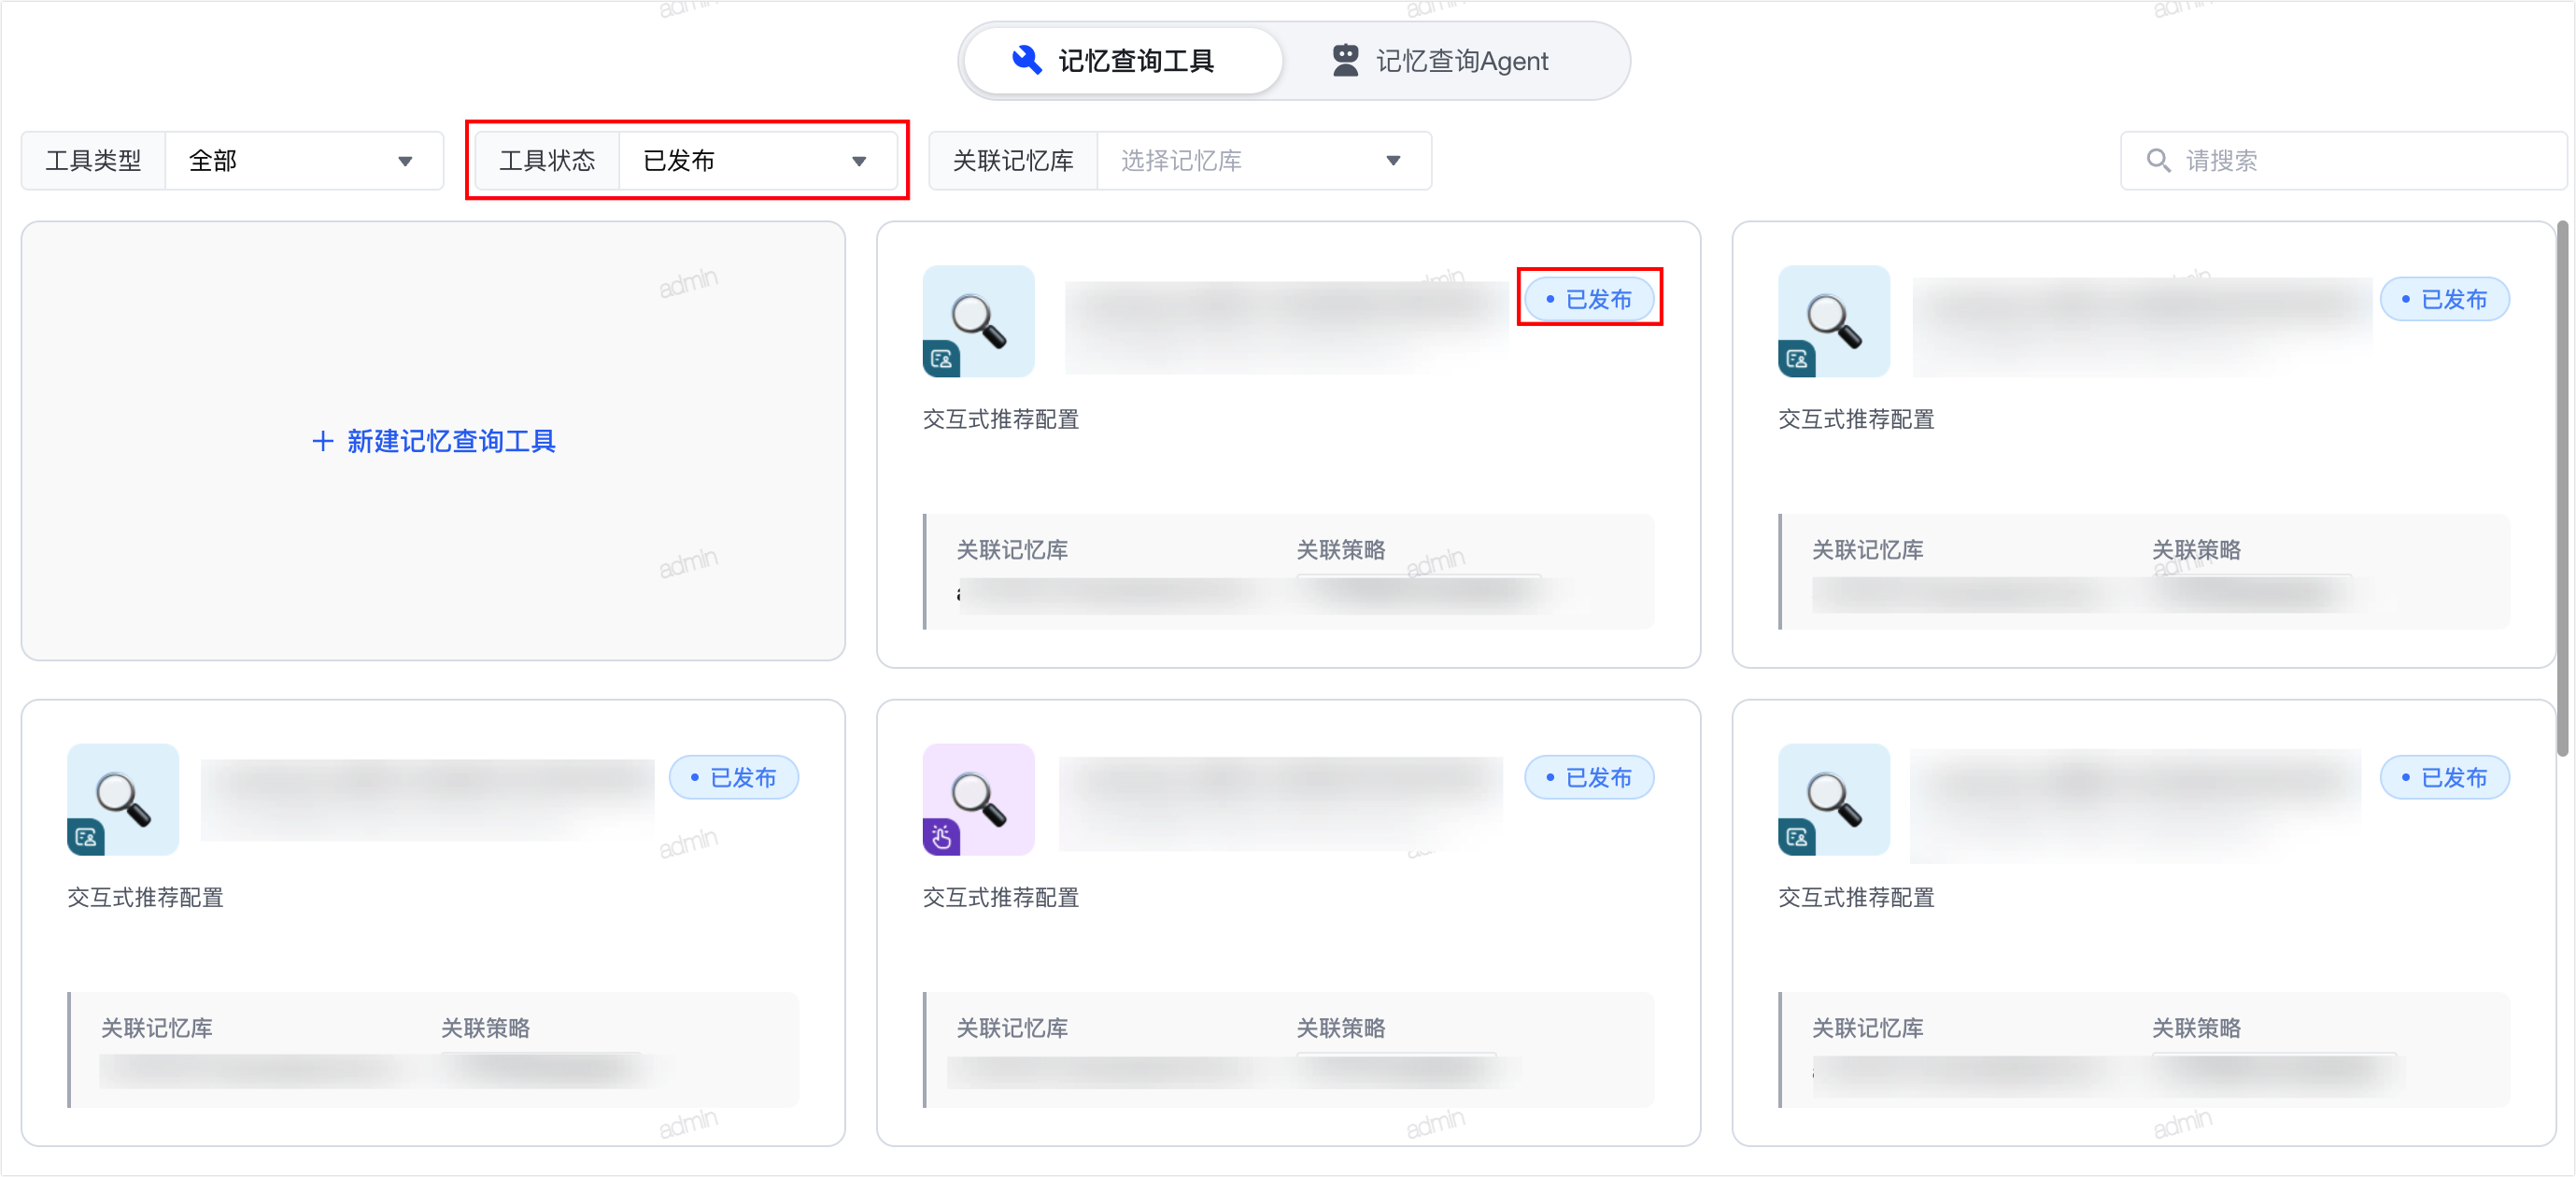Viewport: 2576px width, 1177px height.
Task: Switch to the 记忆查询工具 tab
Action: 1123,61
